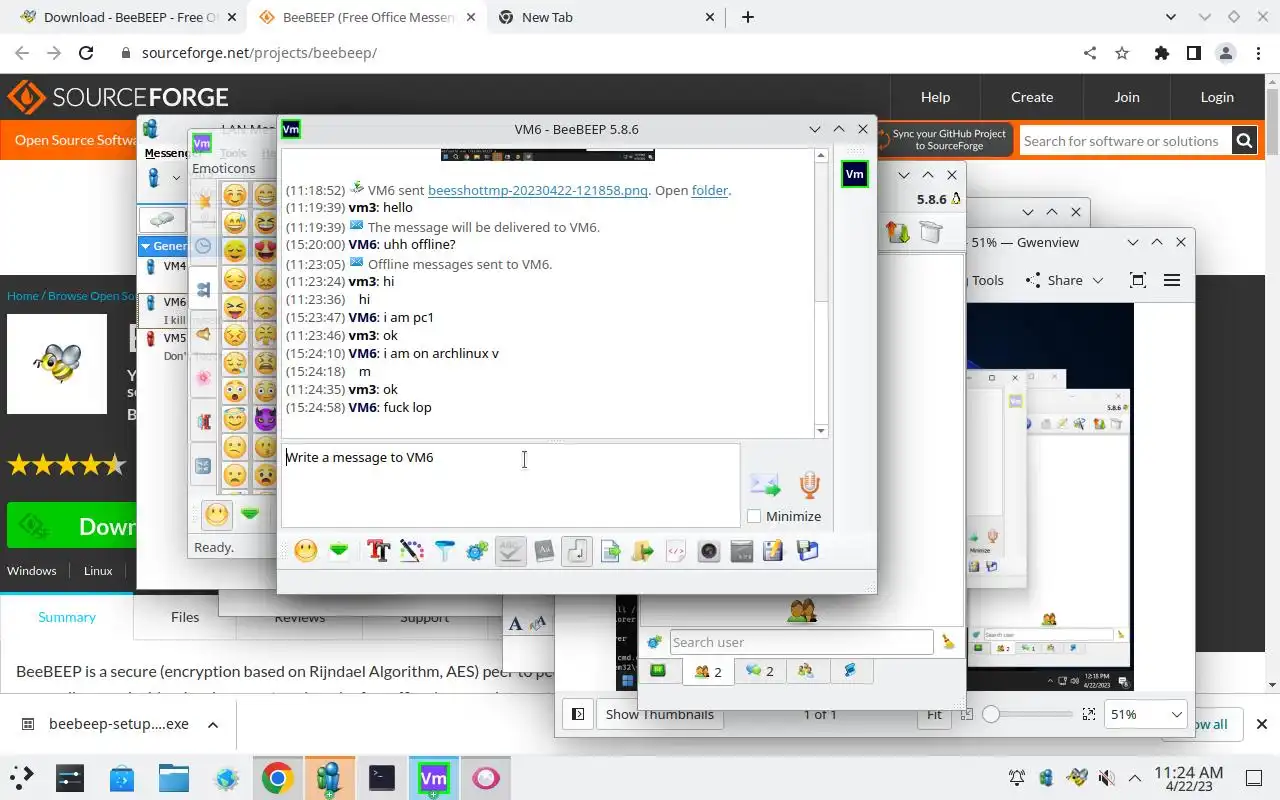This screenshot has width=1280, height=800.
Task: Send a folder with the folder arrow icon
Action: pos(643,551)
